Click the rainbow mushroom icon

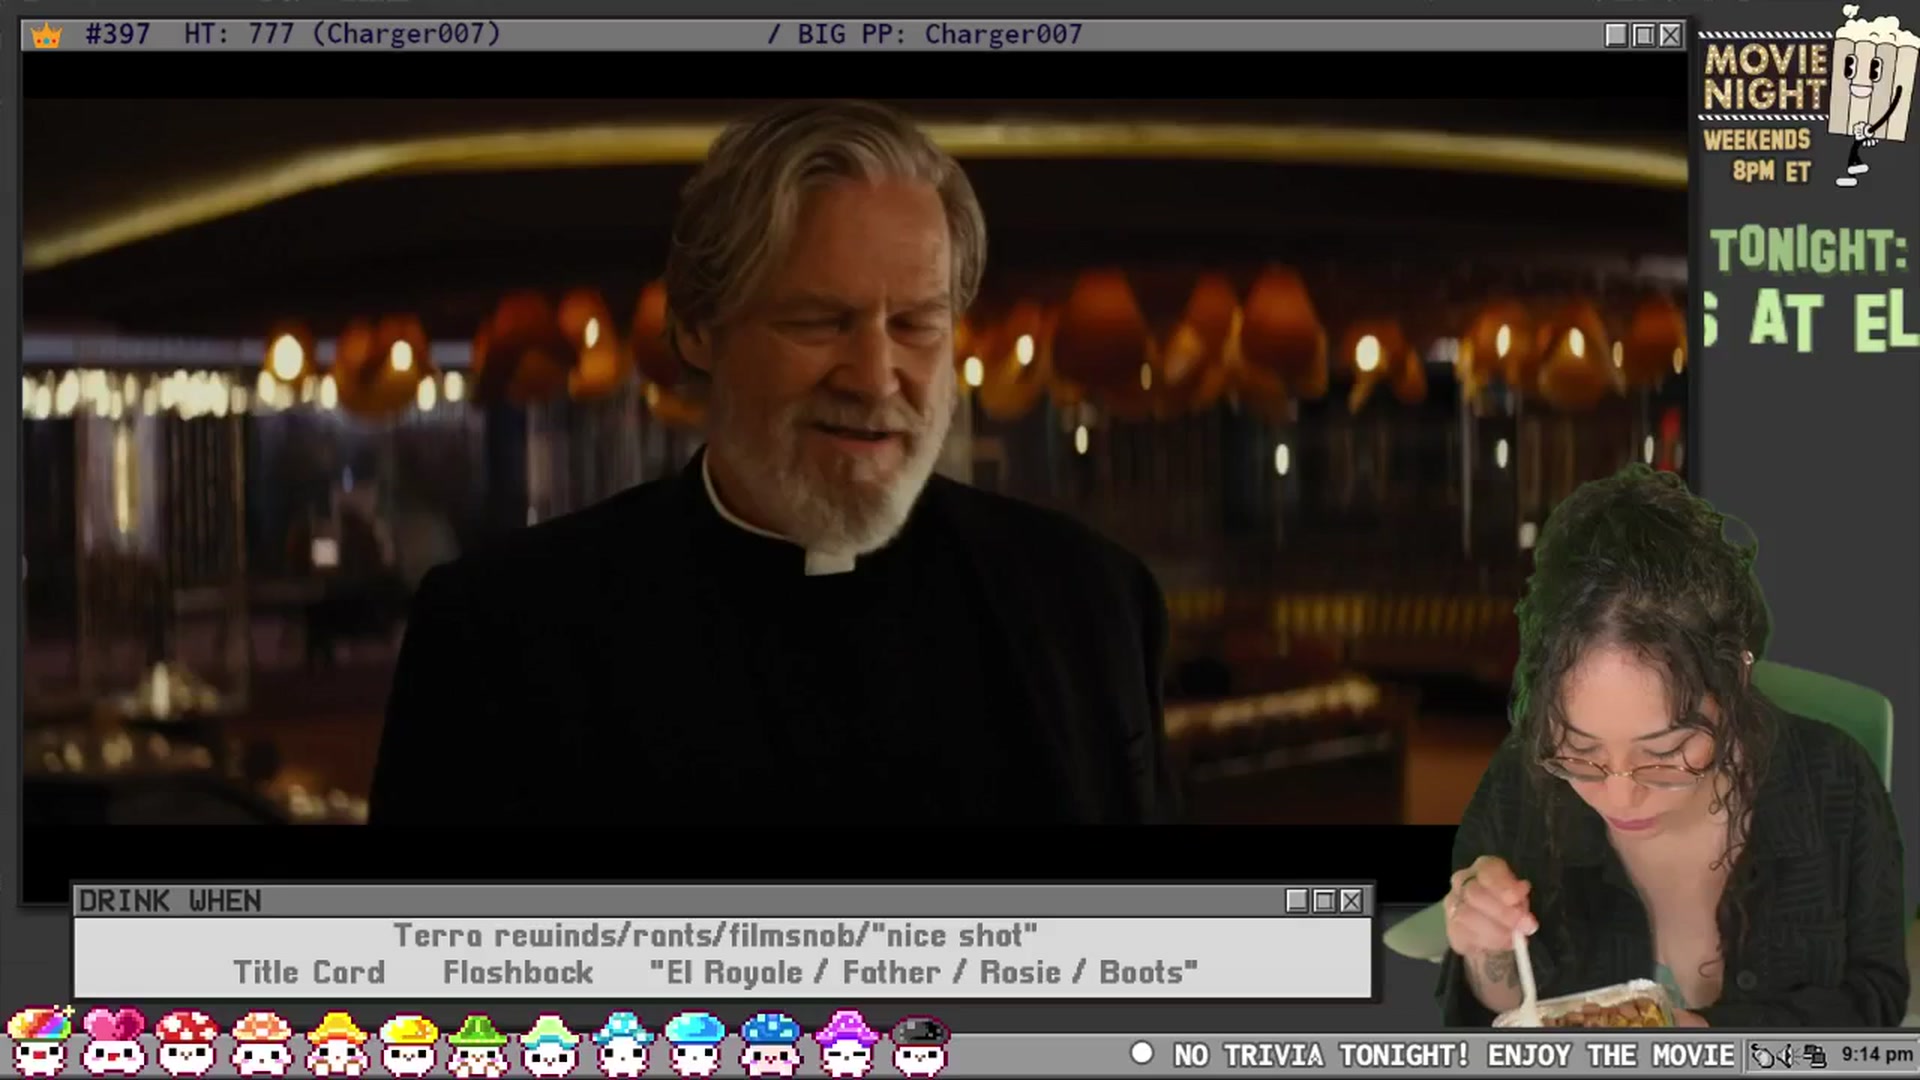tap(40, 1041)
